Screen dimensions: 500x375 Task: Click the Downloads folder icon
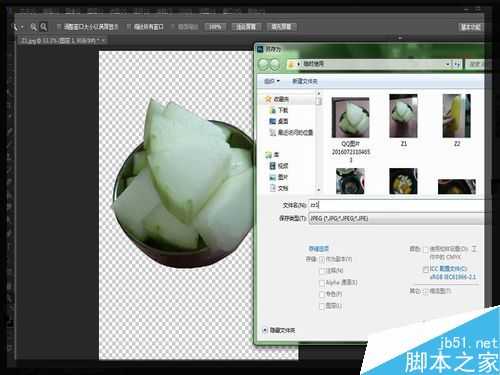(x=273, y=110)
